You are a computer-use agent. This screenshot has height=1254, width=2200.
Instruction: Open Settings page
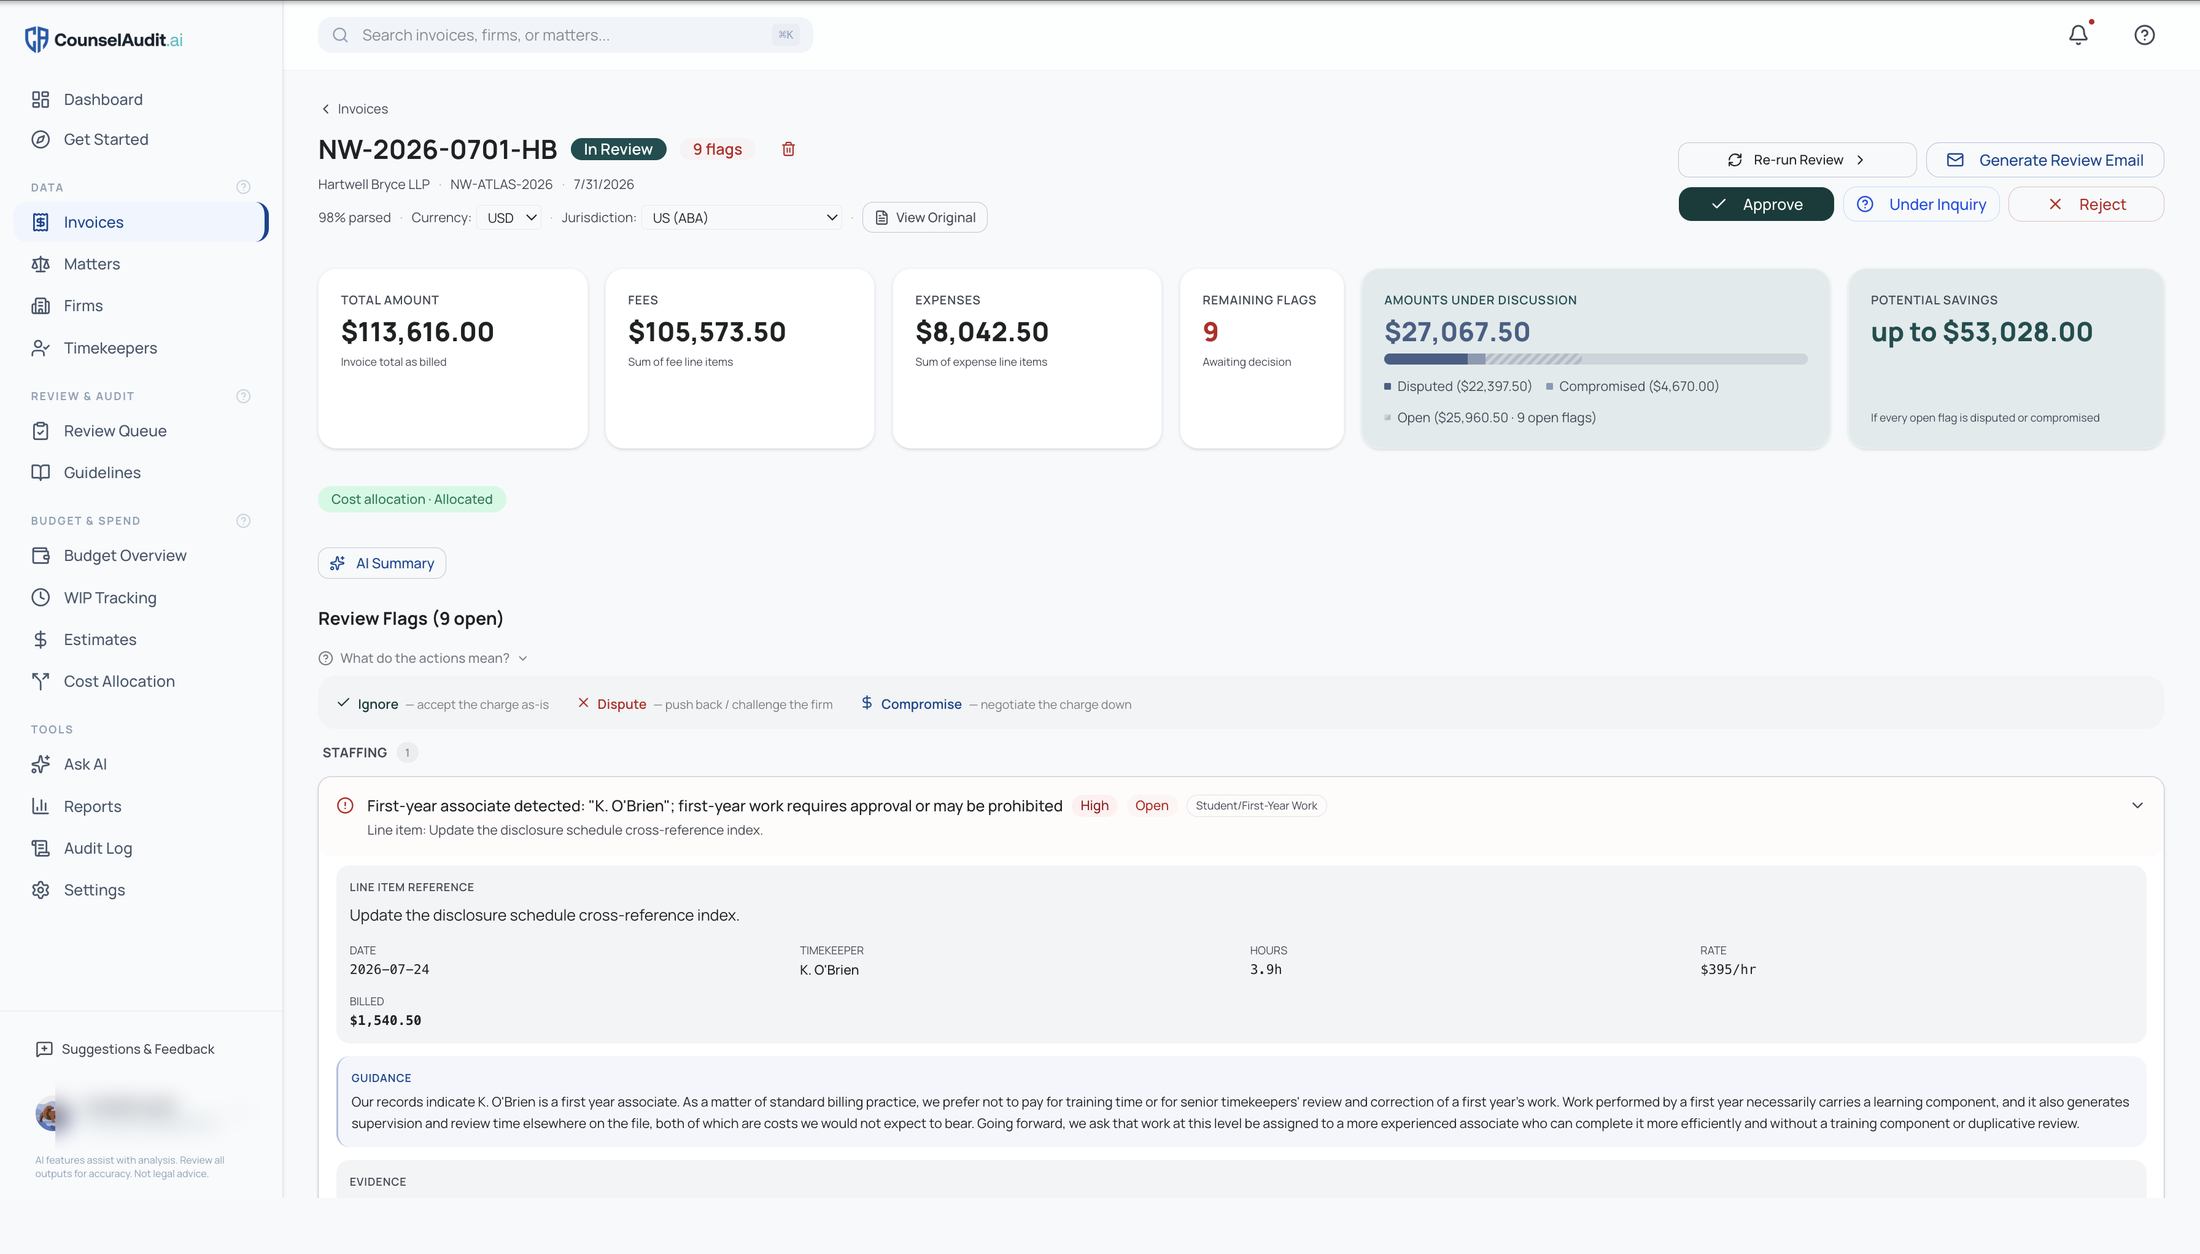pyautogui.click(x=141, y=891)
